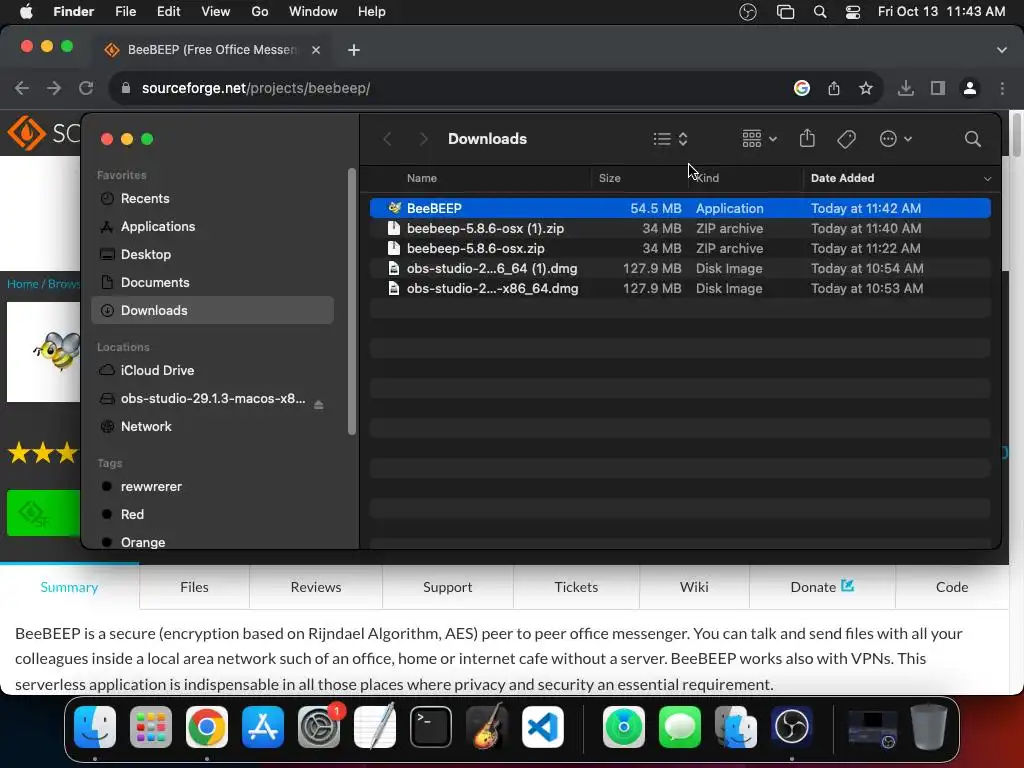
Task: Open a new Chrome tab
Action: pos(354,50)
